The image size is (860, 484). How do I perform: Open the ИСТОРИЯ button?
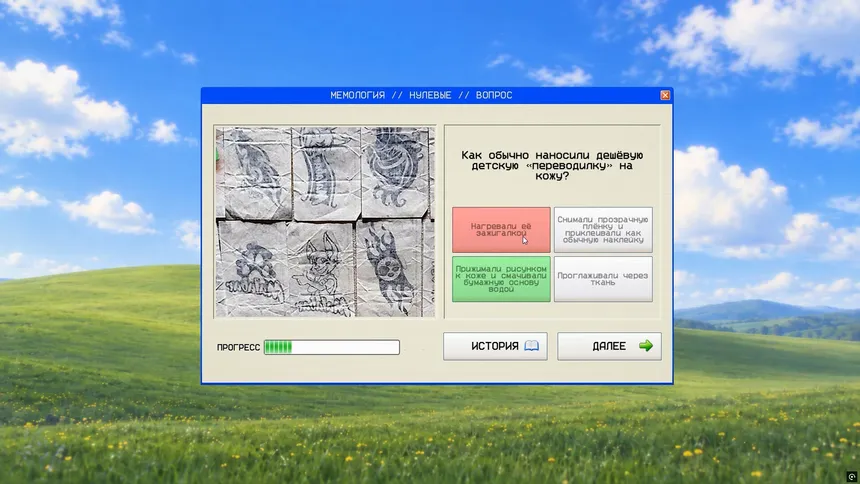point(495,346)
